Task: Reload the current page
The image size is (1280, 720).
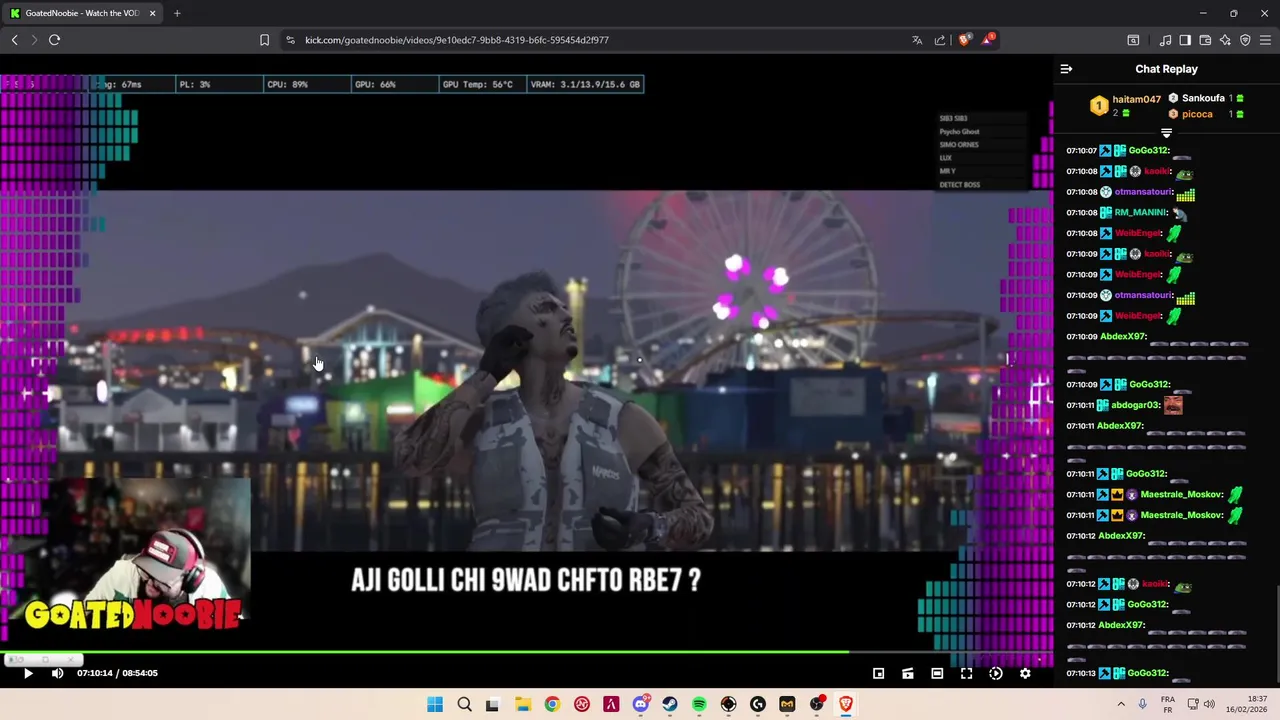Action: point(54,40)
